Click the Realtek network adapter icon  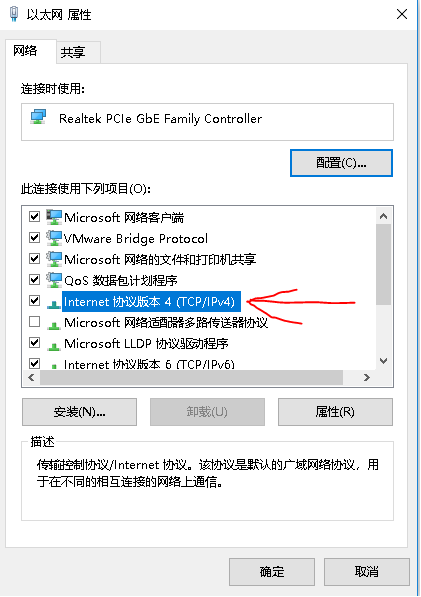tap(38, 117)
